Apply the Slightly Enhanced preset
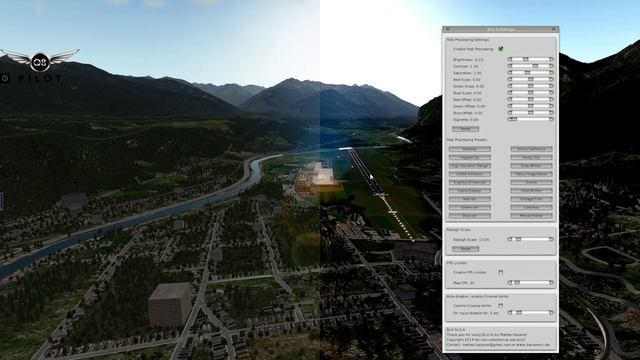The image size is (640, 360). 470,182
